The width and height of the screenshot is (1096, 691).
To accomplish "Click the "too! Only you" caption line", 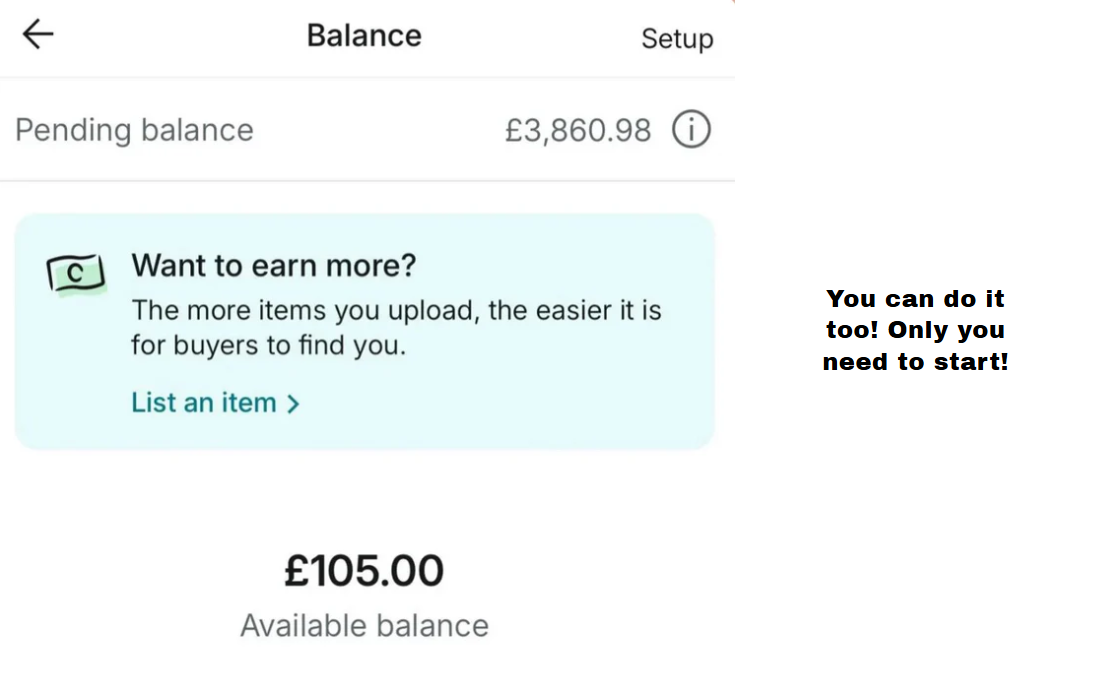I will pyautogui.click(x=915, y=330).
